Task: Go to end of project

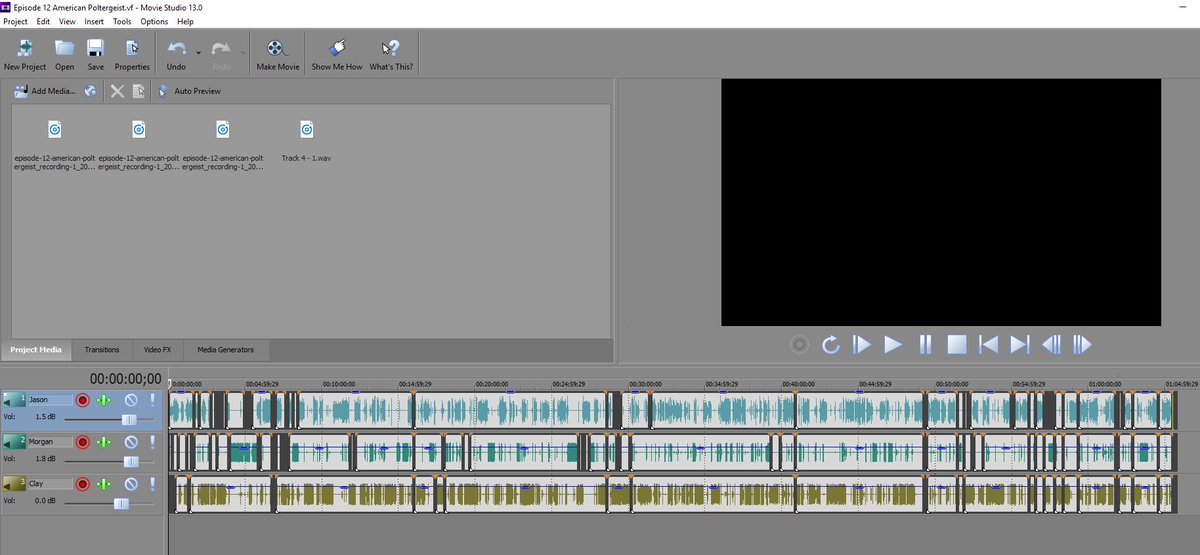Action: coord(1020,345)
